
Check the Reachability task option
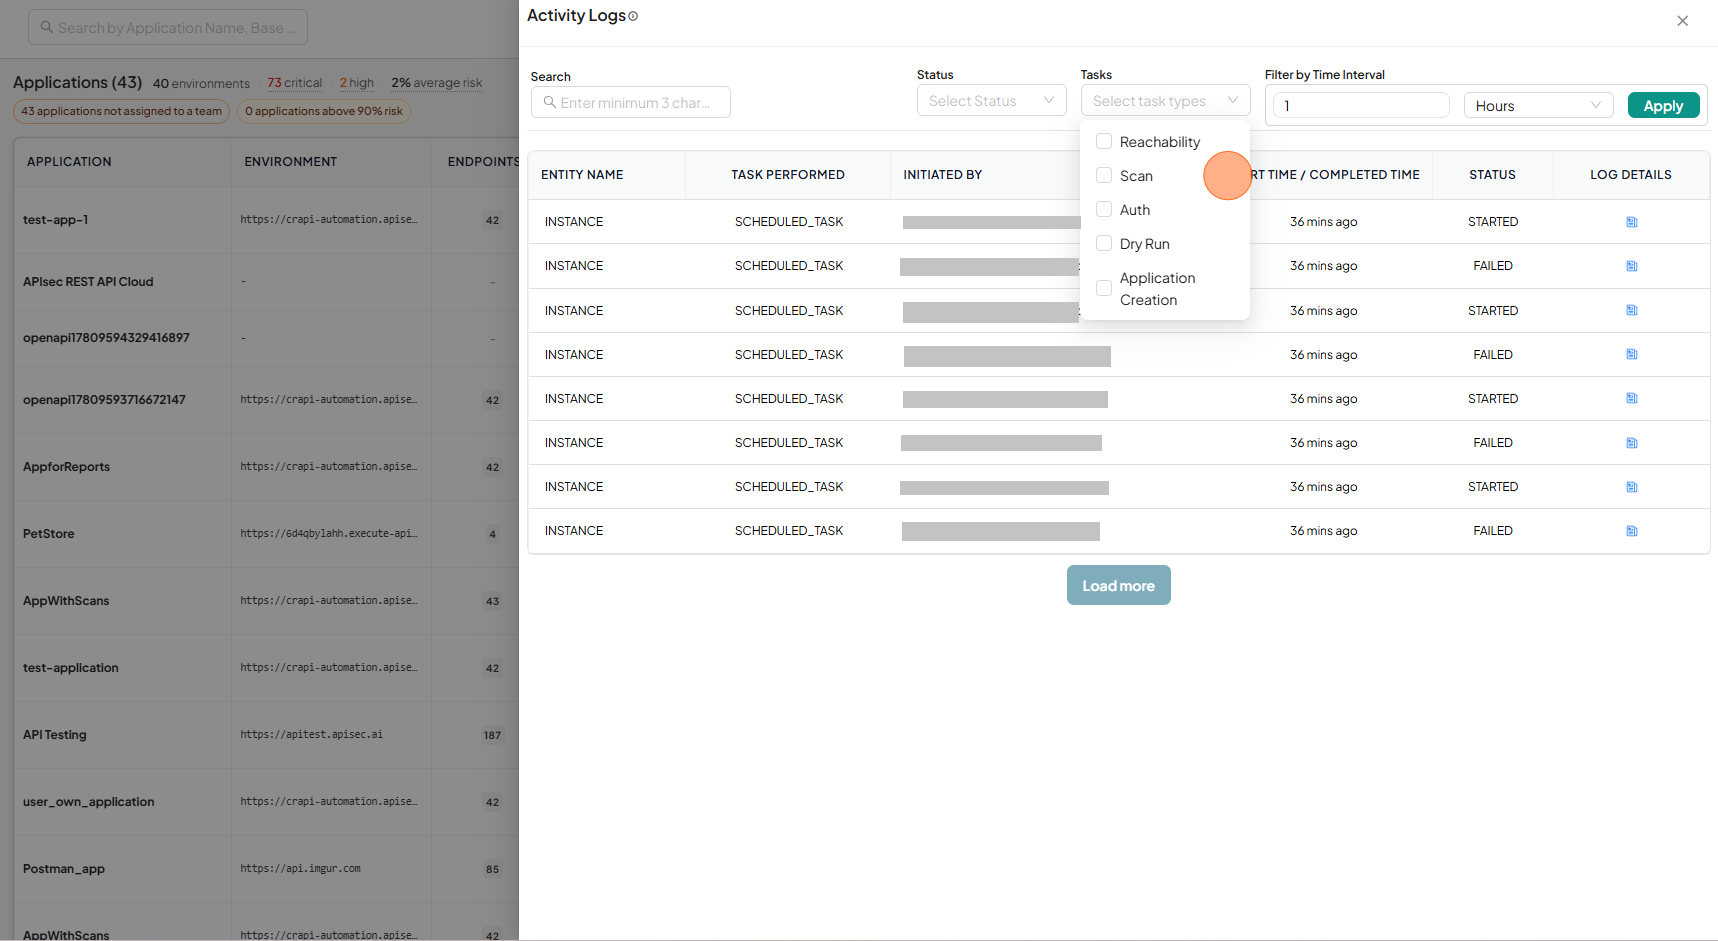[1104, 141]
